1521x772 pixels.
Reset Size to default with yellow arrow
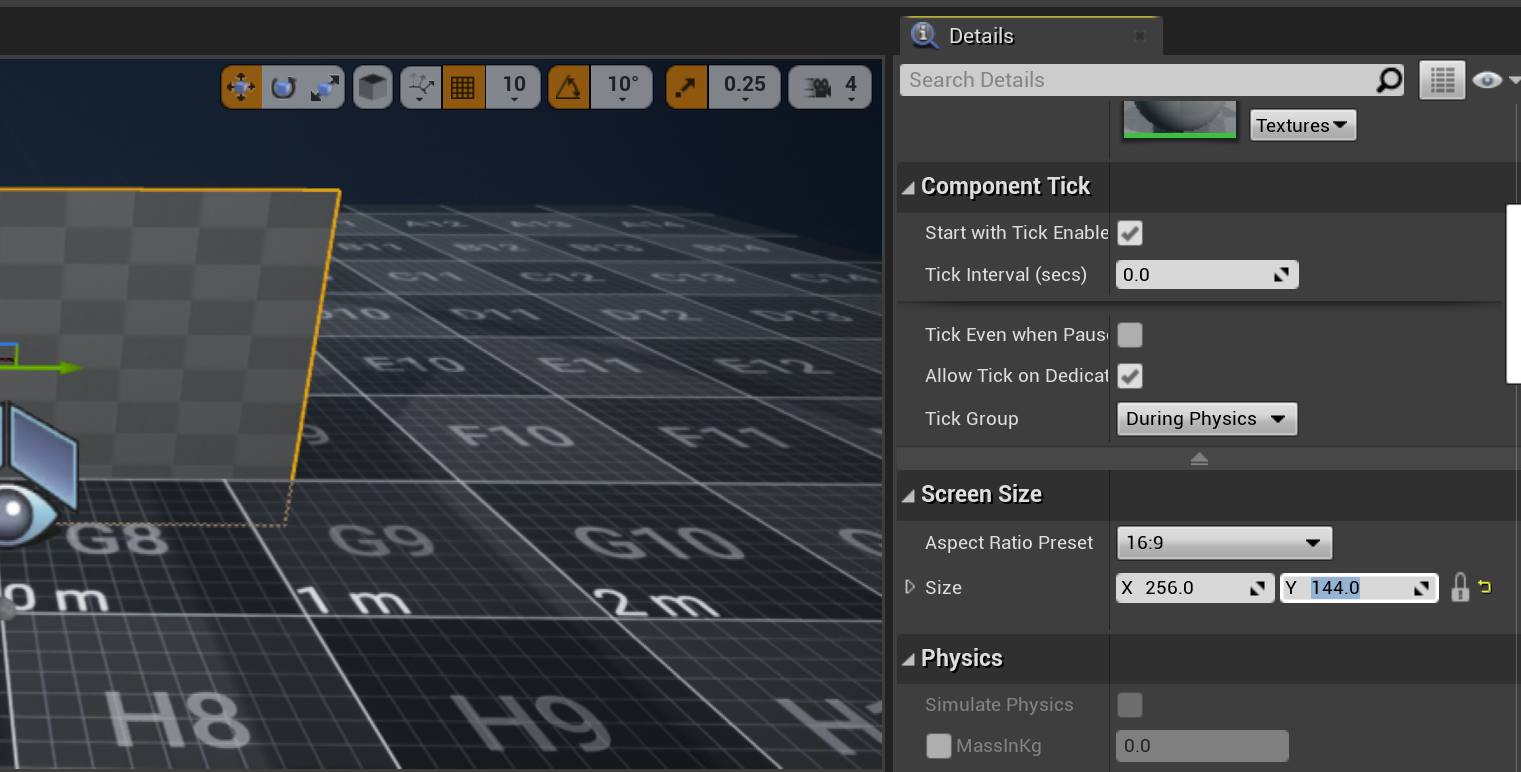tap(1485, 587)
